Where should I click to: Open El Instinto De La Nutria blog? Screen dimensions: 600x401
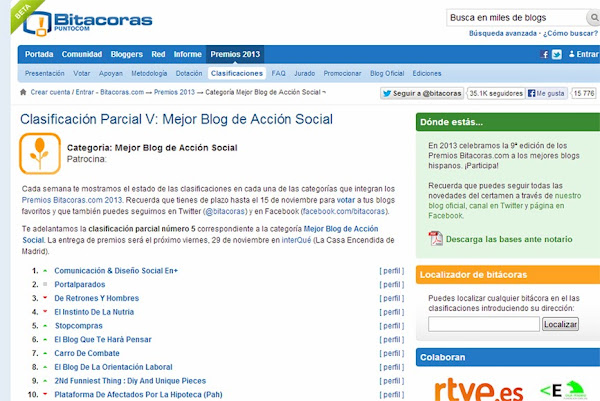pyautogui.click(x=94, y=312)
